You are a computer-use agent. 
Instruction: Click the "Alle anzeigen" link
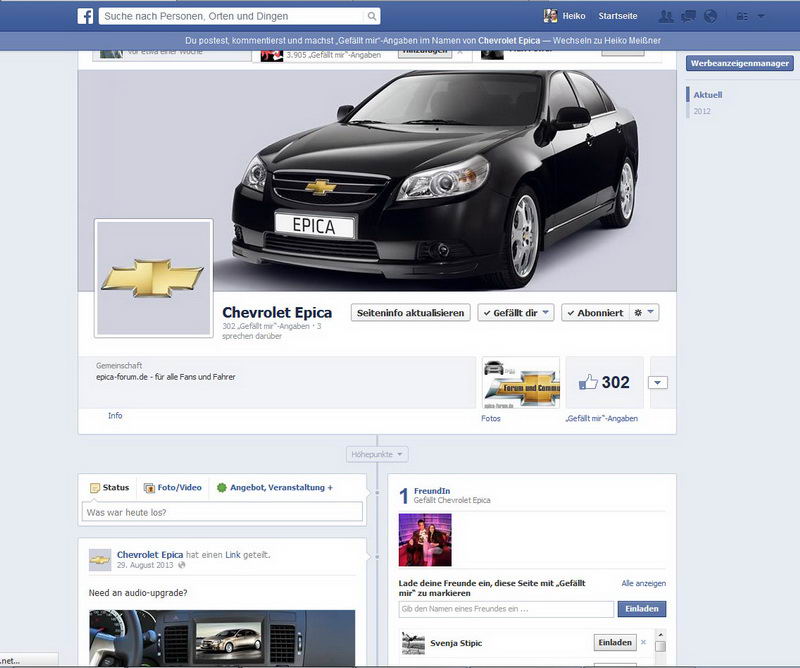[643, 583]
